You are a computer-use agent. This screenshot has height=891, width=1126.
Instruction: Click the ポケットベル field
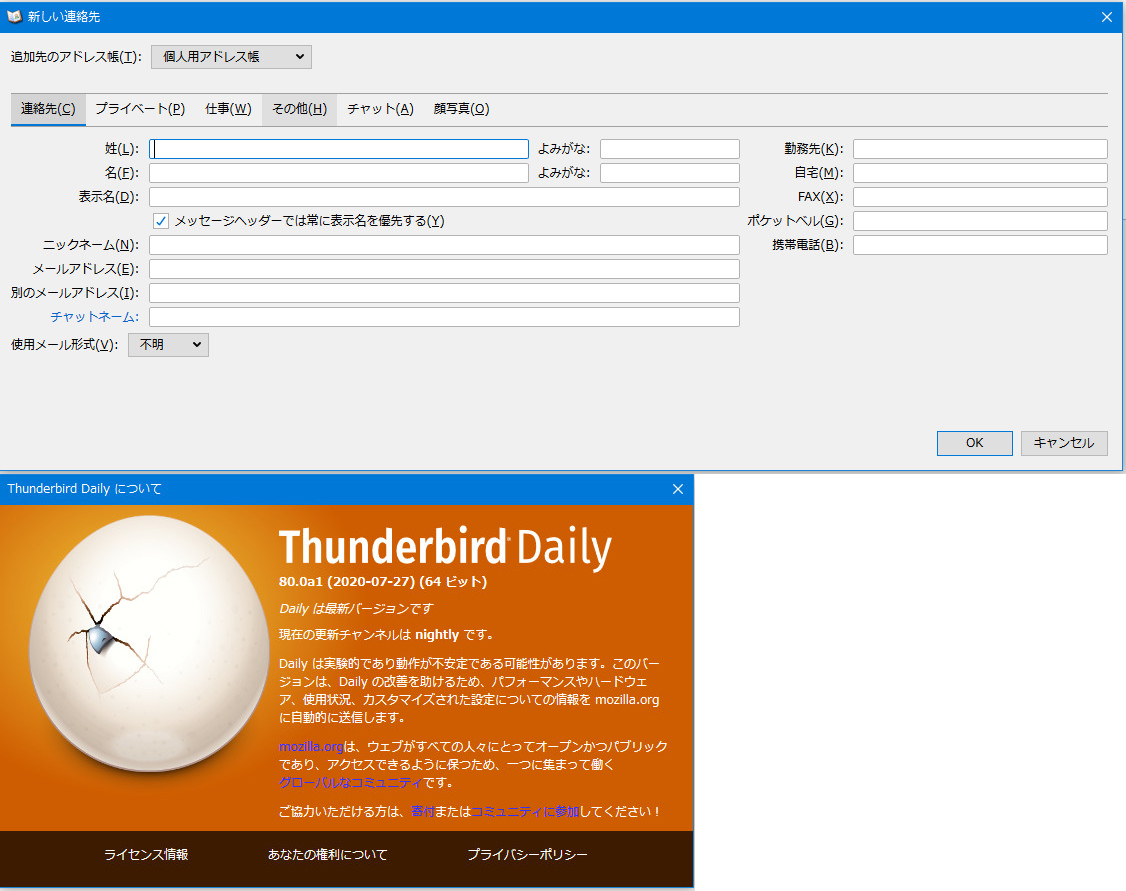click(980, 221)
